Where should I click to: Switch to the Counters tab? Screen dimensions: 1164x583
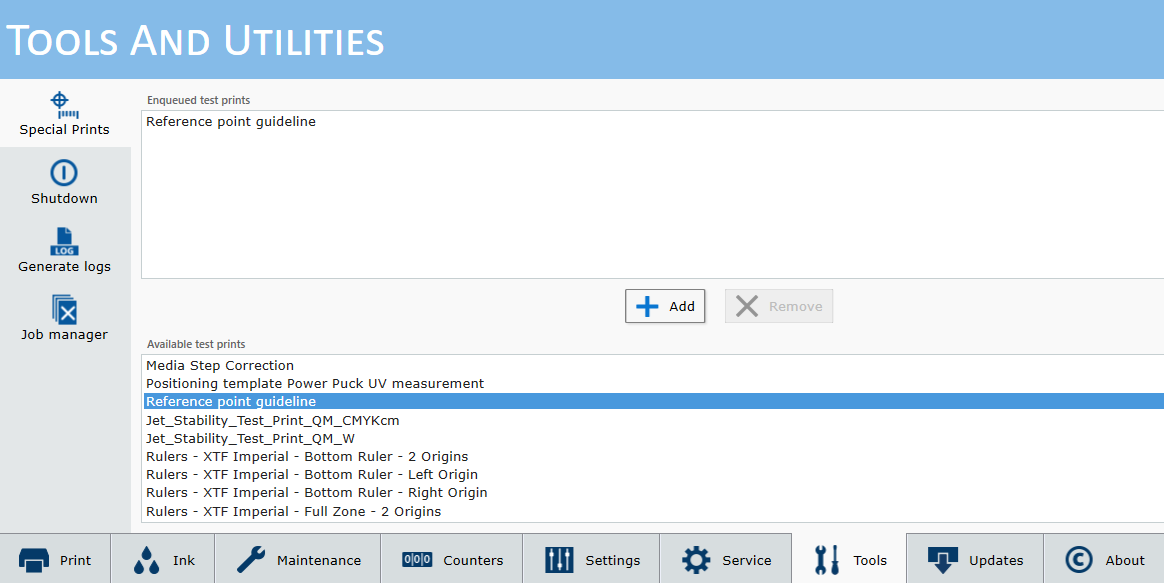tap(452, 560)
